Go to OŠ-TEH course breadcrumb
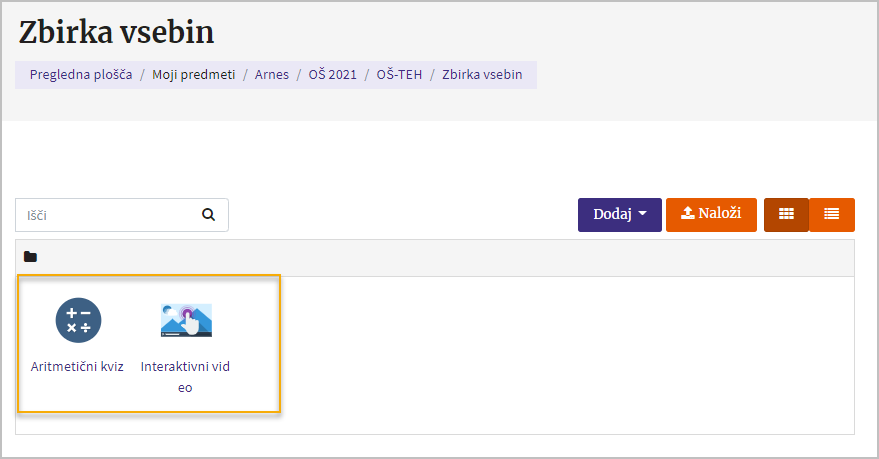The width and height of the screenshot is (879, 459). point(397,74)
